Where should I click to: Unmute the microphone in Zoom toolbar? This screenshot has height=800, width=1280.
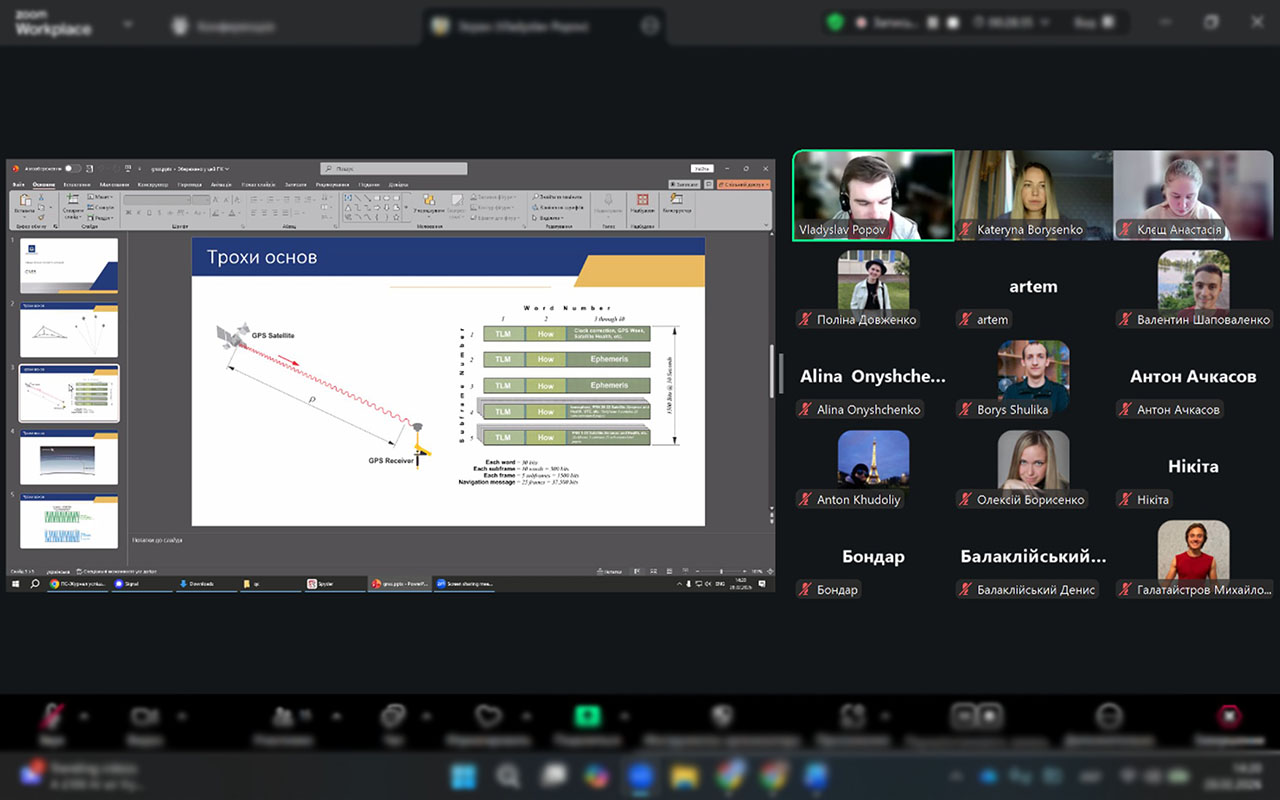click(51, 716)
